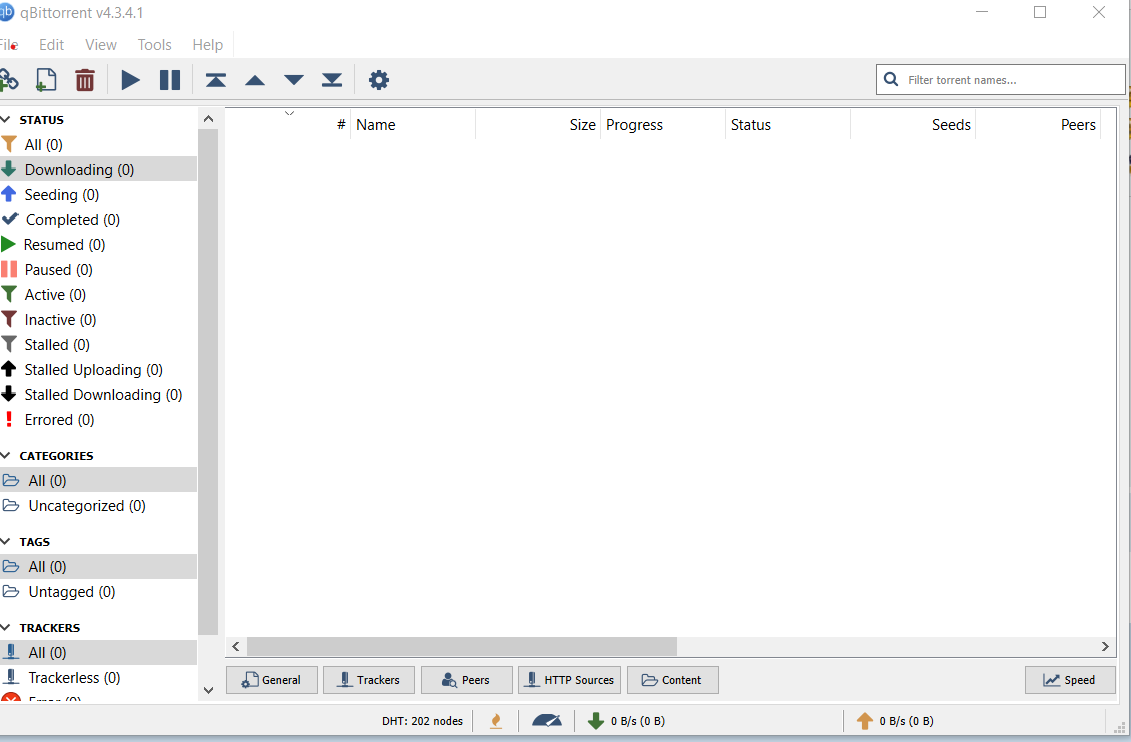1131x742 pixels.
Task: Click the Pause toolbar button
Action: pyautogui.click(x=170, y=80)
